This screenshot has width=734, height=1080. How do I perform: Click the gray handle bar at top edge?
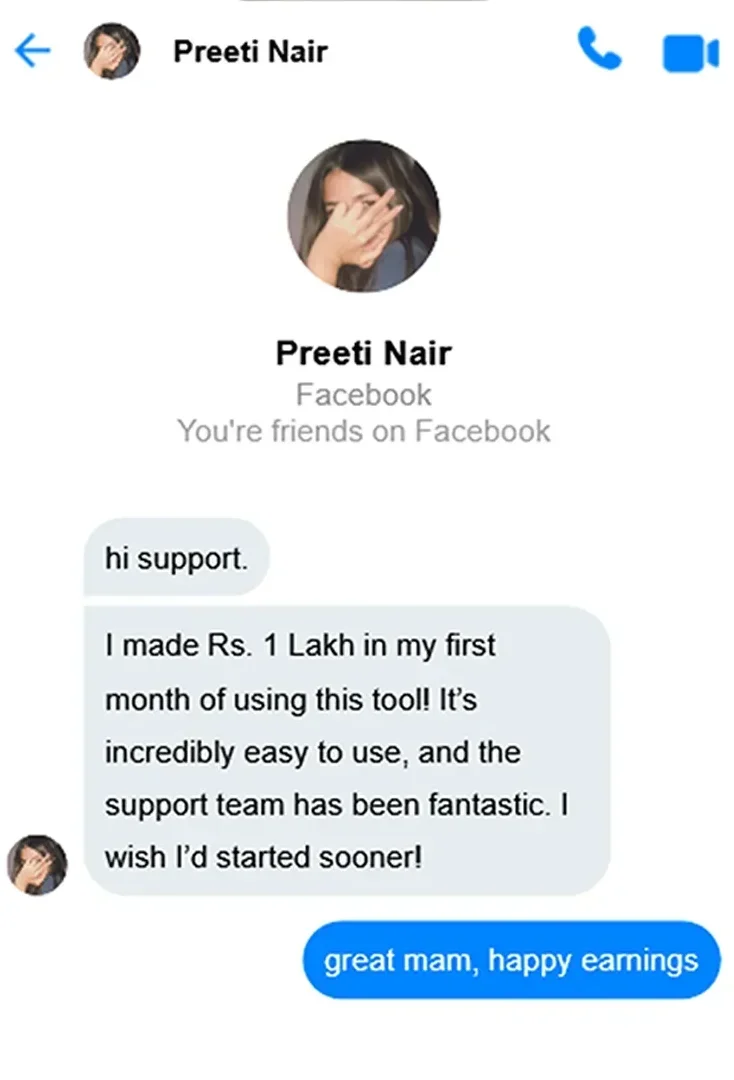coord(366,3)
